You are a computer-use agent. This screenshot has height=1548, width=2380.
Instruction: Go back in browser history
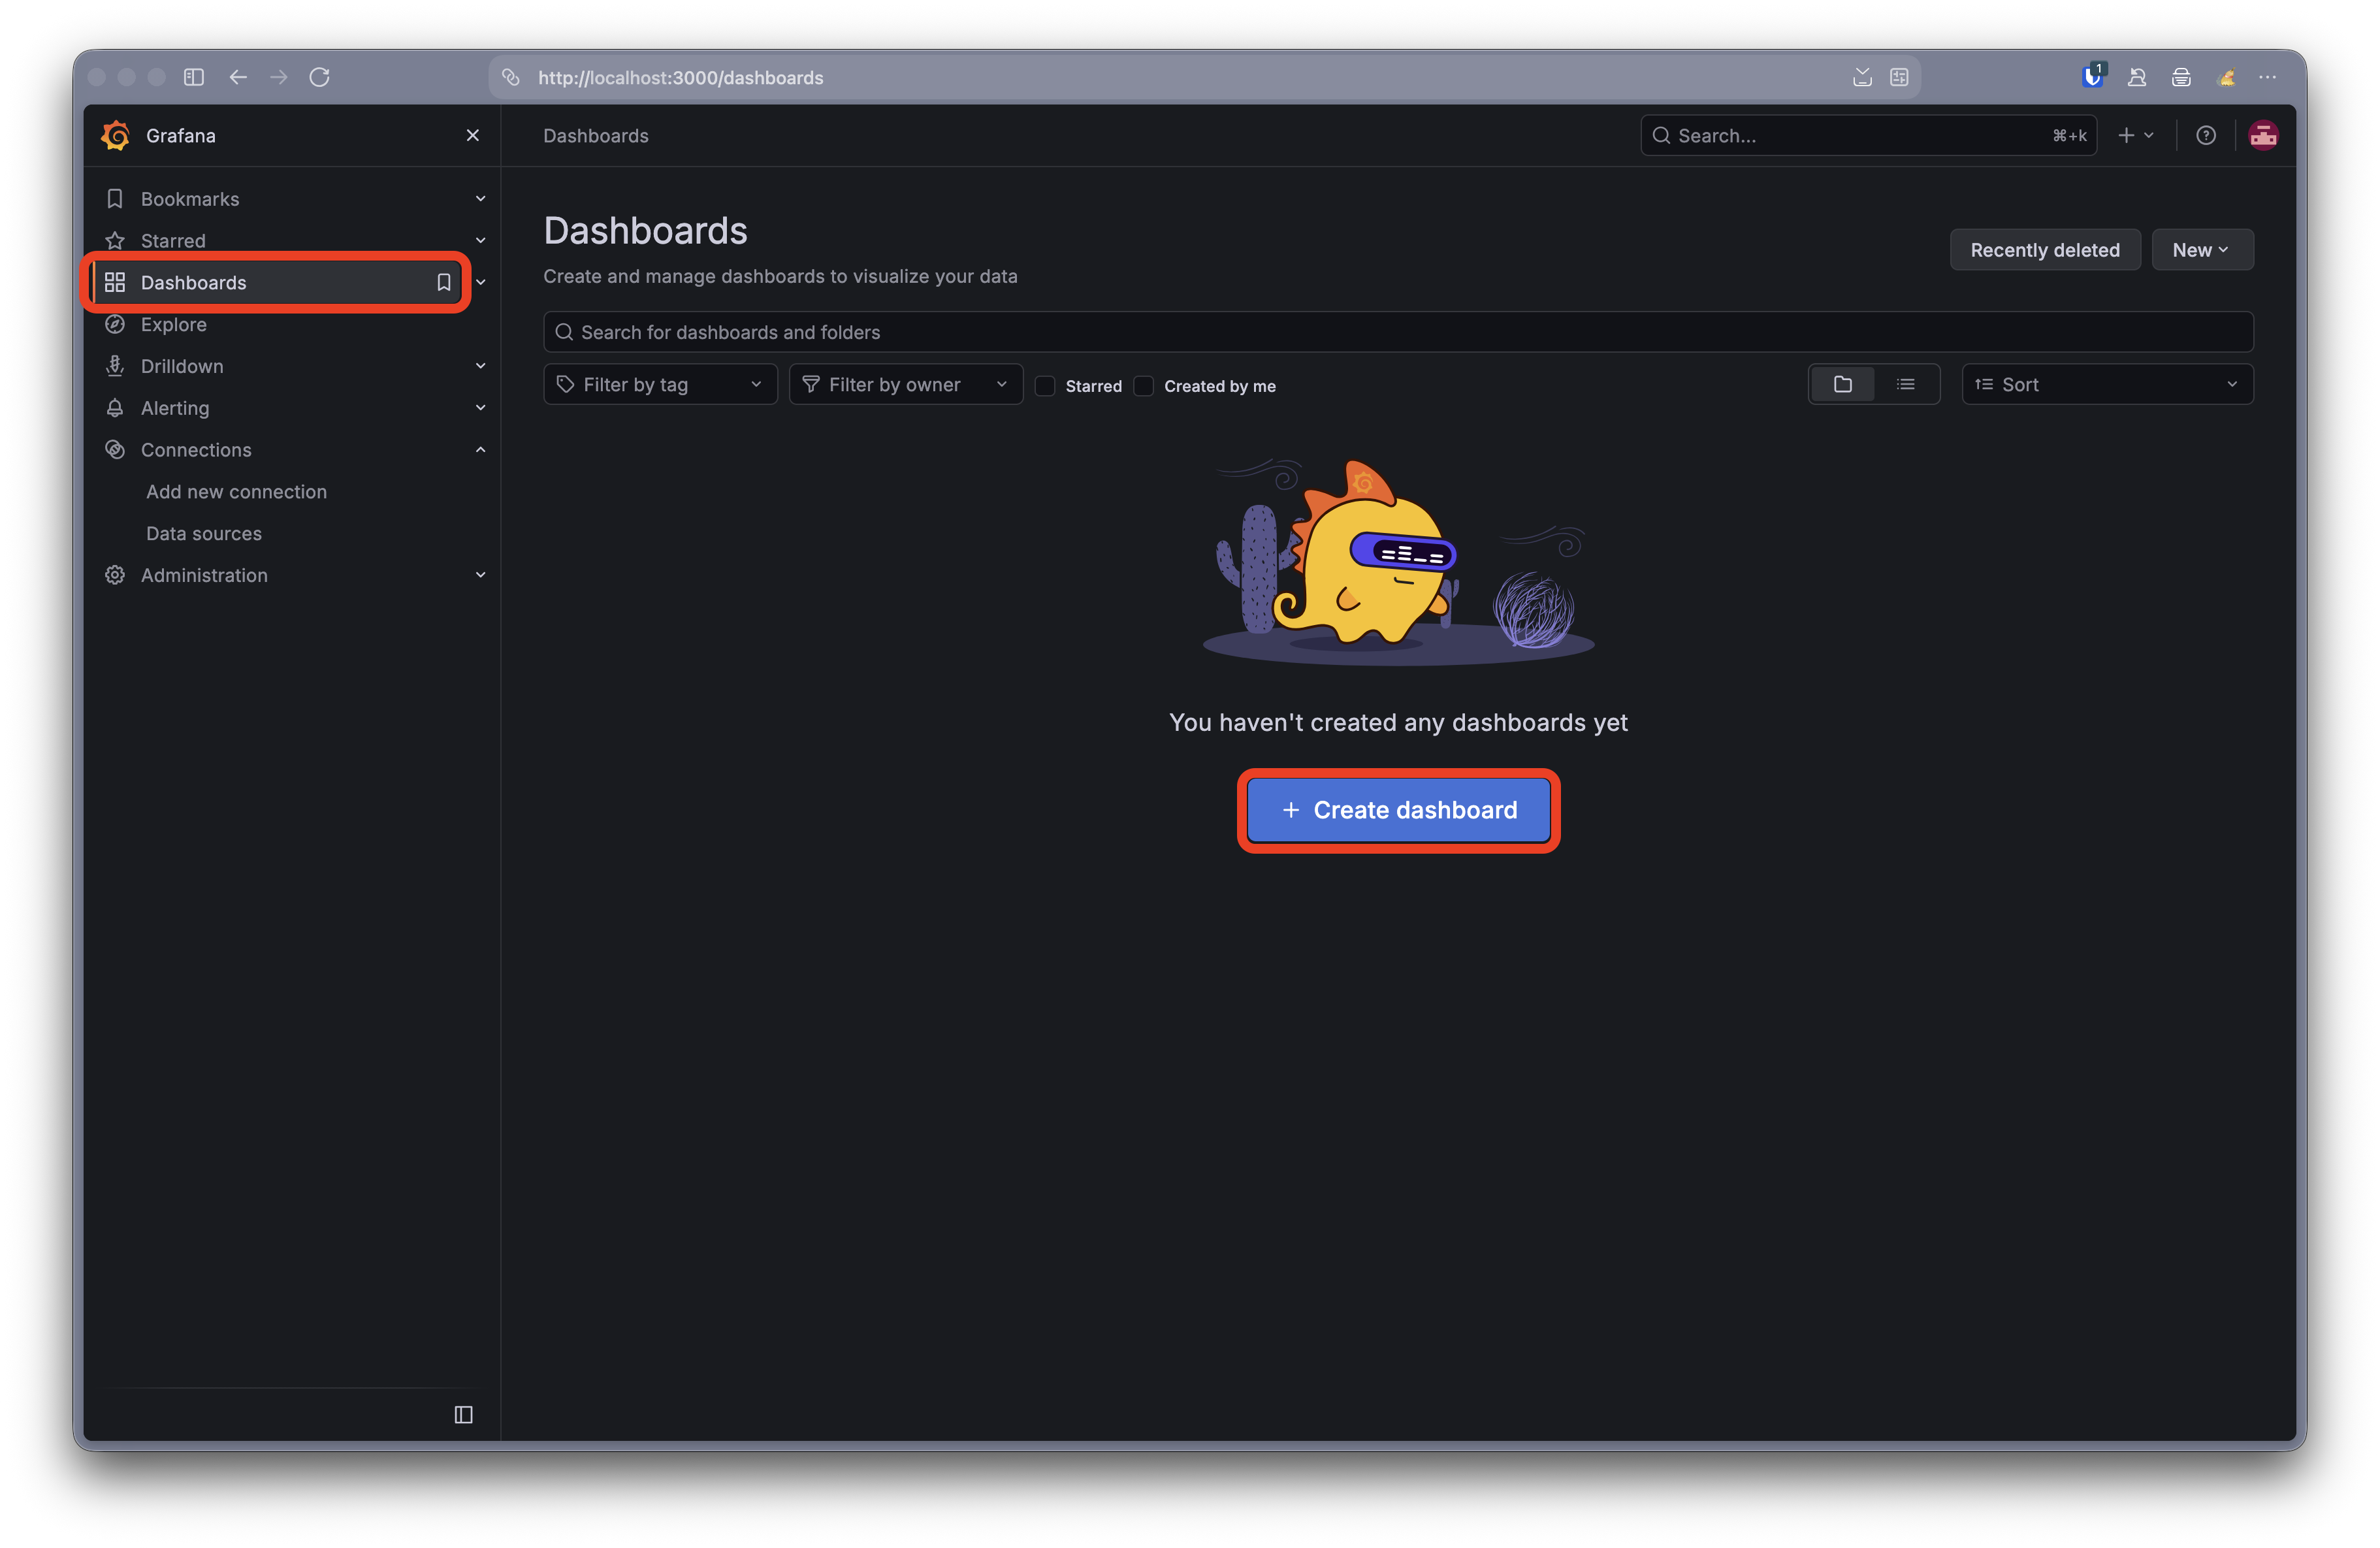coord(238,77)
